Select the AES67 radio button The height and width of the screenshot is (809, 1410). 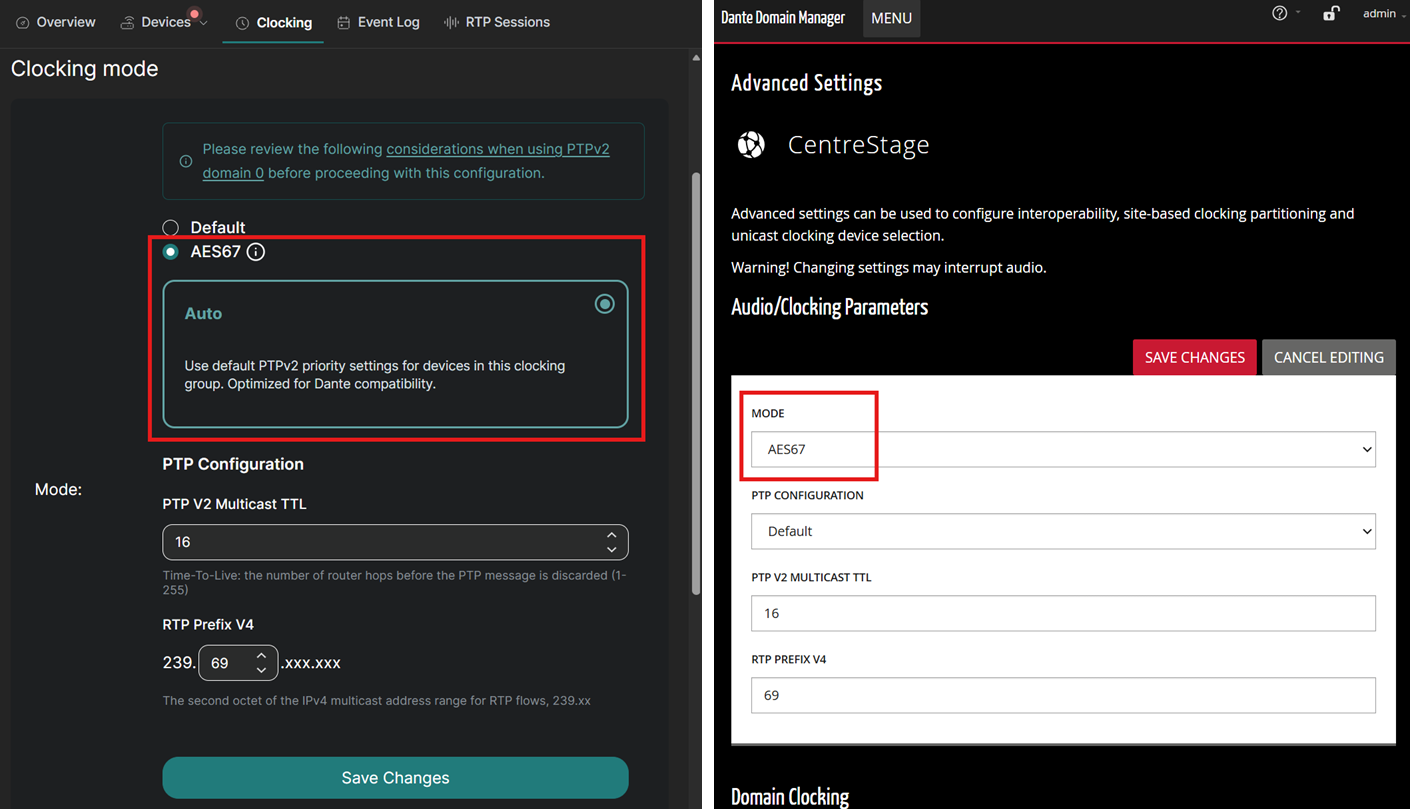tap(171, 252)
